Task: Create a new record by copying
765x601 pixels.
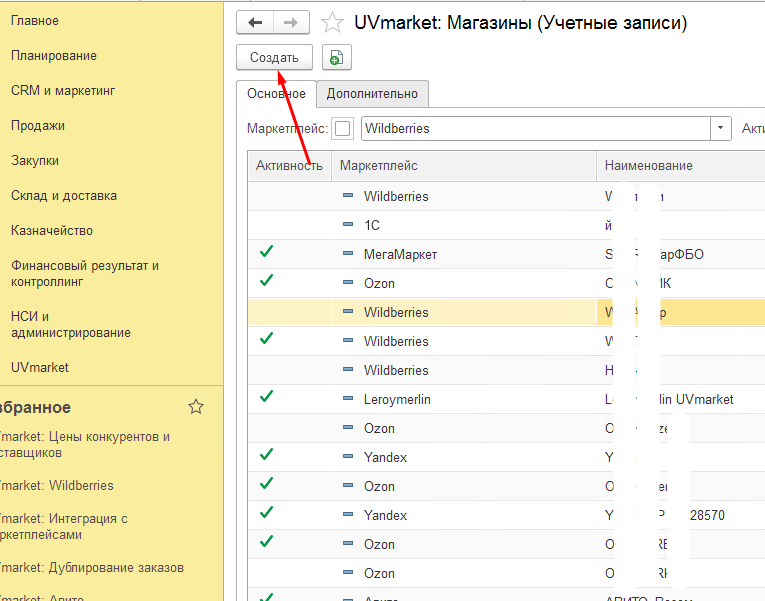Action: pyautogui.click(x=337, y=58)
